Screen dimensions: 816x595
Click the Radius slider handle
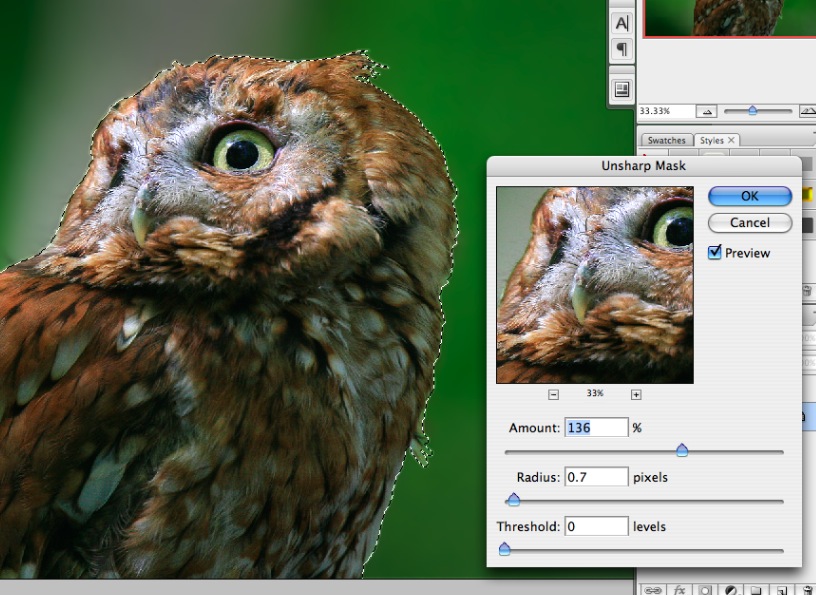[513, 500]
